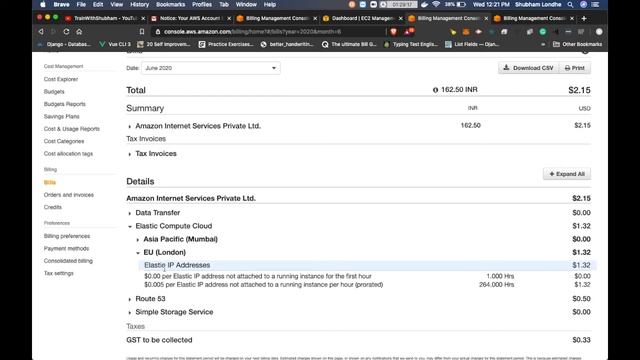Collapse the Elastic Compute Cloud section
640x360 pixels.
[x=130, y=227]
